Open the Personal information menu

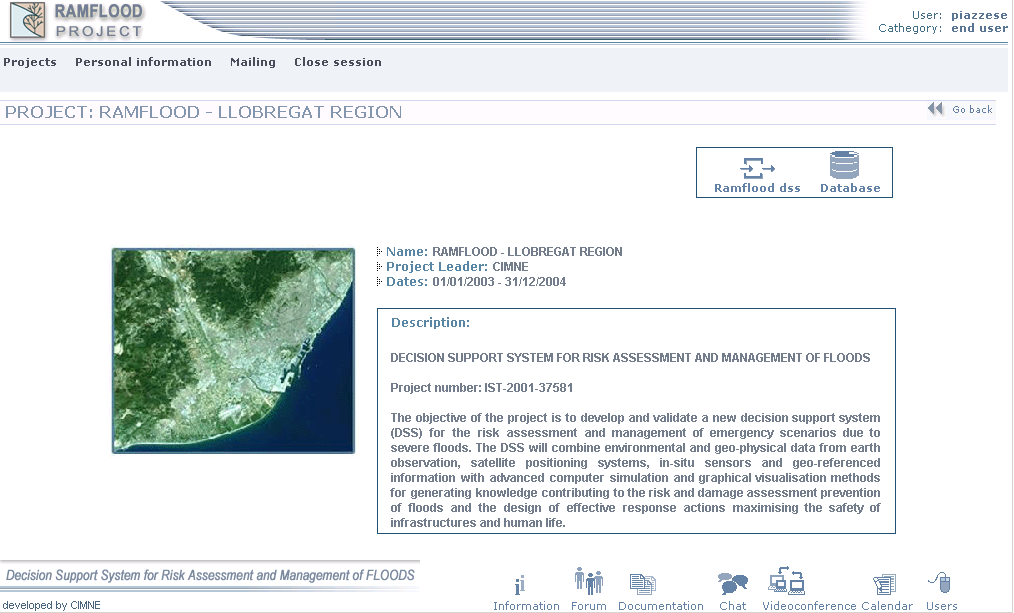click(143, 62)
